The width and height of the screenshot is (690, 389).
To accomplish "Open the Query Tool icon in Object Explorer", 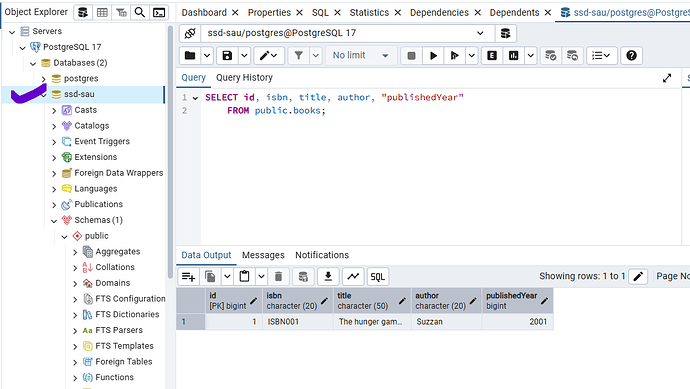I will [x=83, y=12].
